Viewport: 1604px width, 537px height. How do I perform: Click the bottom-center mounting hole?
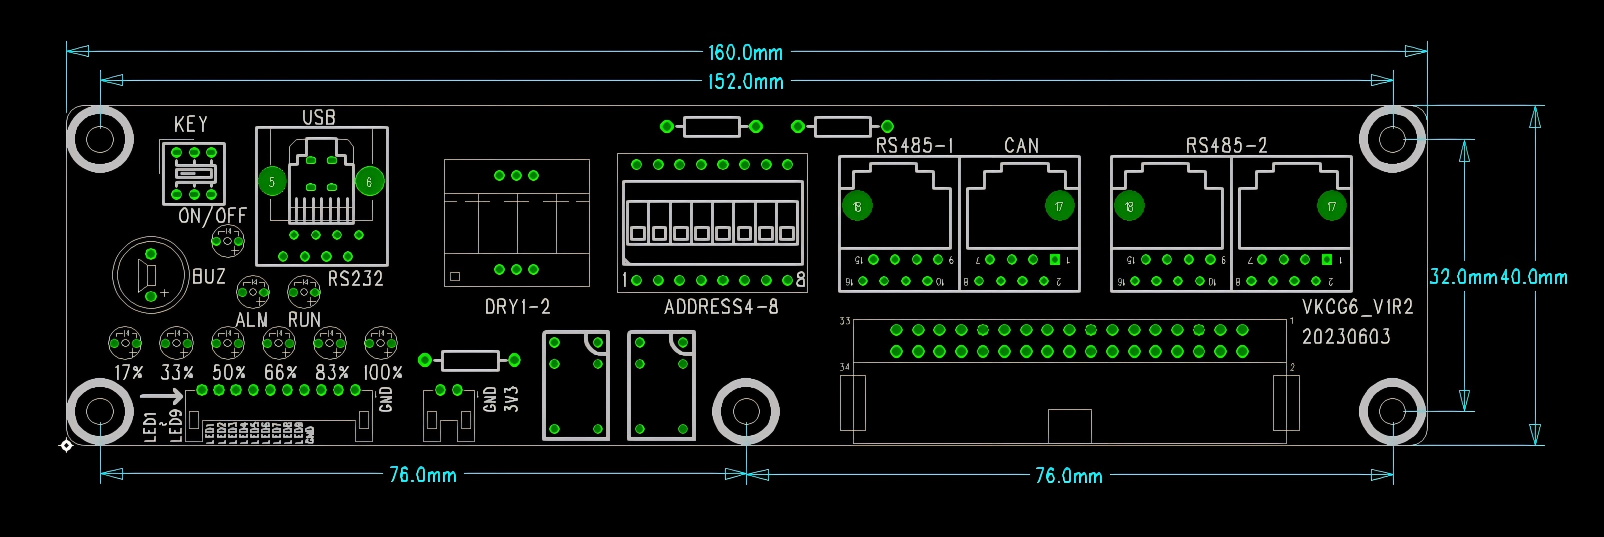746,411
